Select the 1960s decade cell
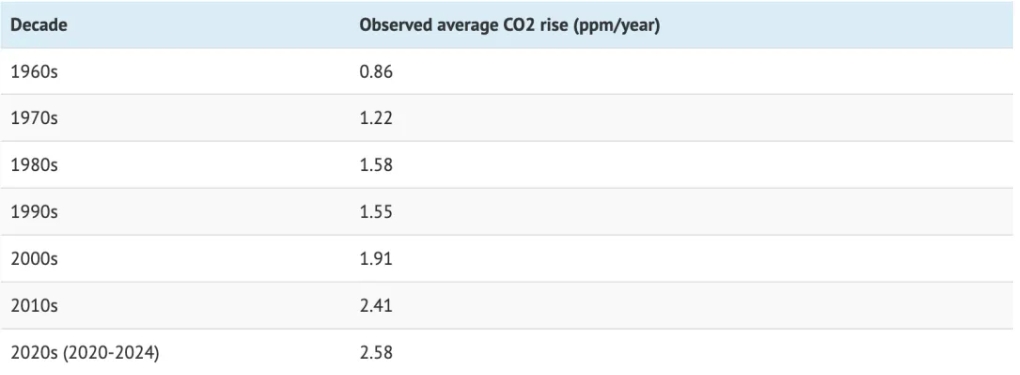Image resolution: width=1020 pixels, height=375 pixels. pos(175,72)
